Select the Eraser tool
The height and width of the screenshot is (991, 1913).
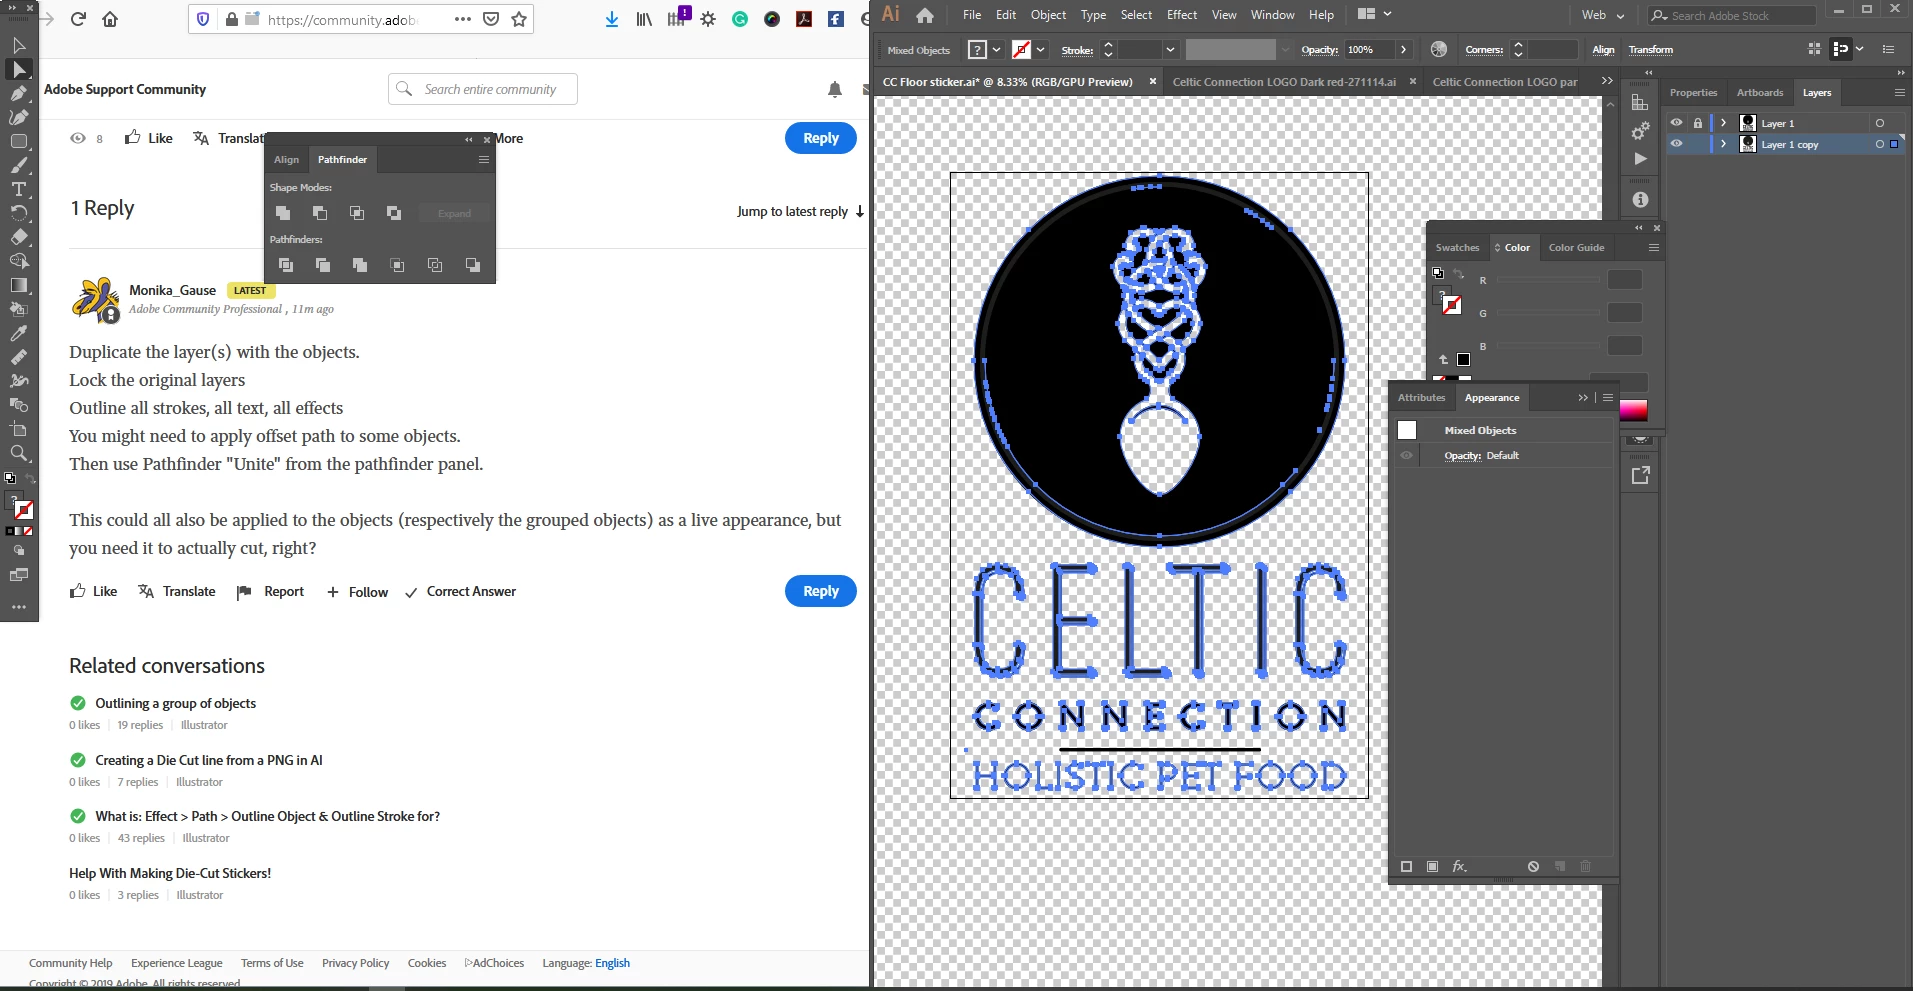(19, 237)
